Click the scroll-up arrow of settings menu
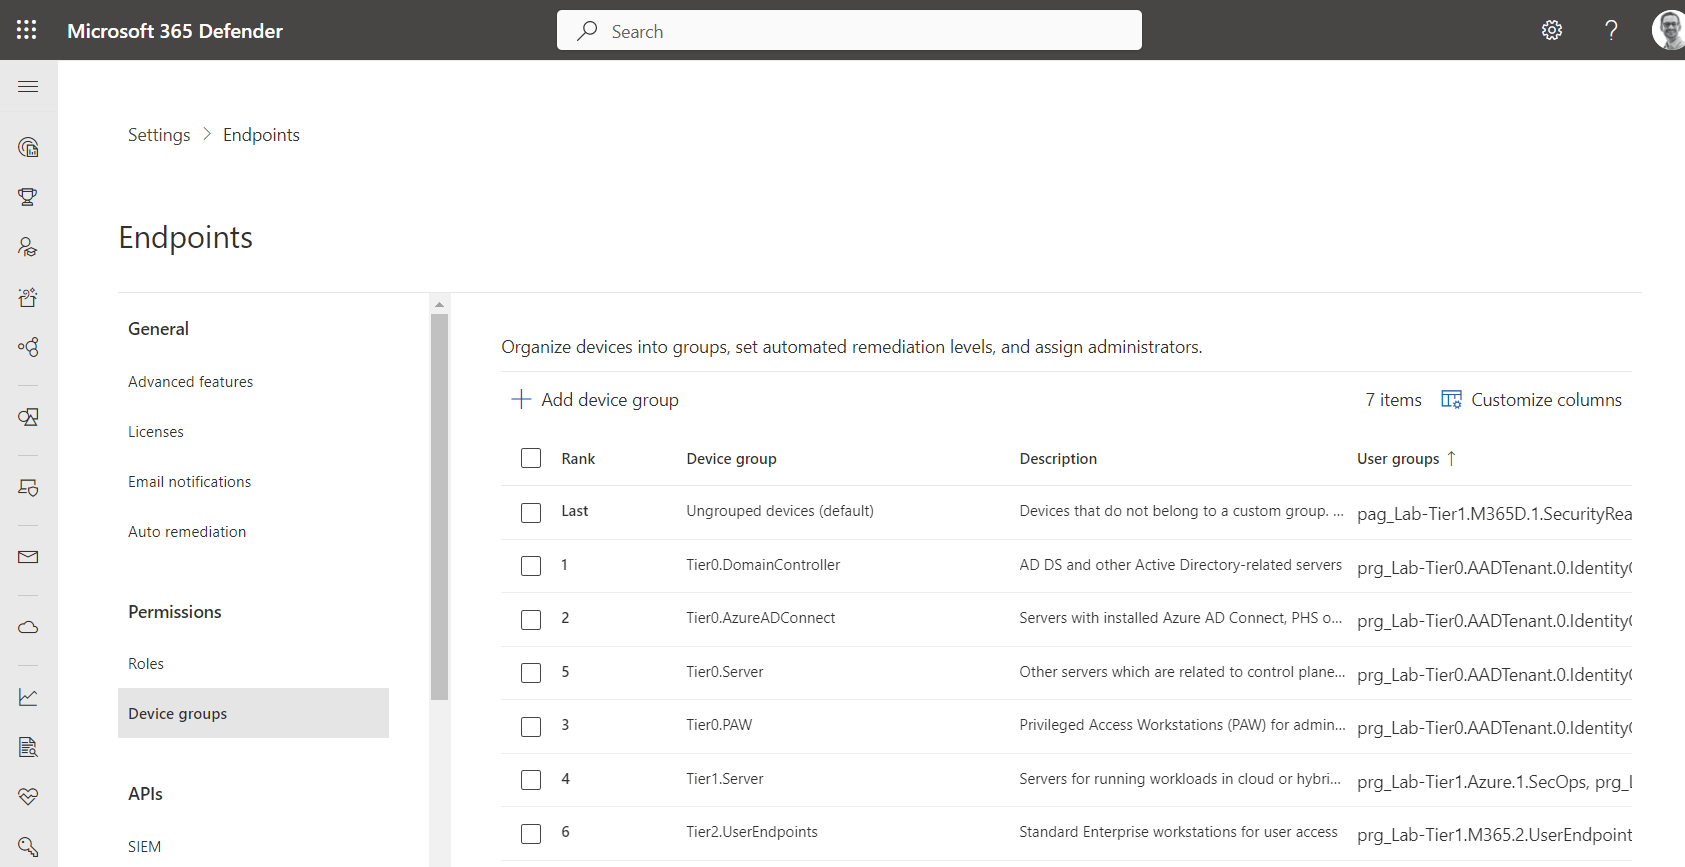 [439, 304]
